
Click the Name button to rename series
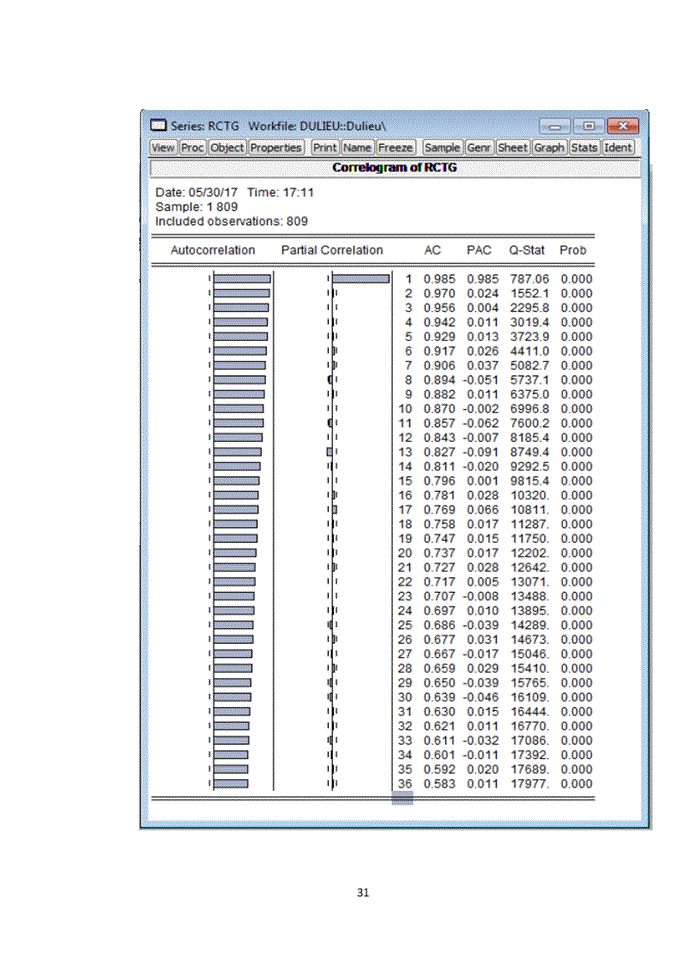pos(357,147)
